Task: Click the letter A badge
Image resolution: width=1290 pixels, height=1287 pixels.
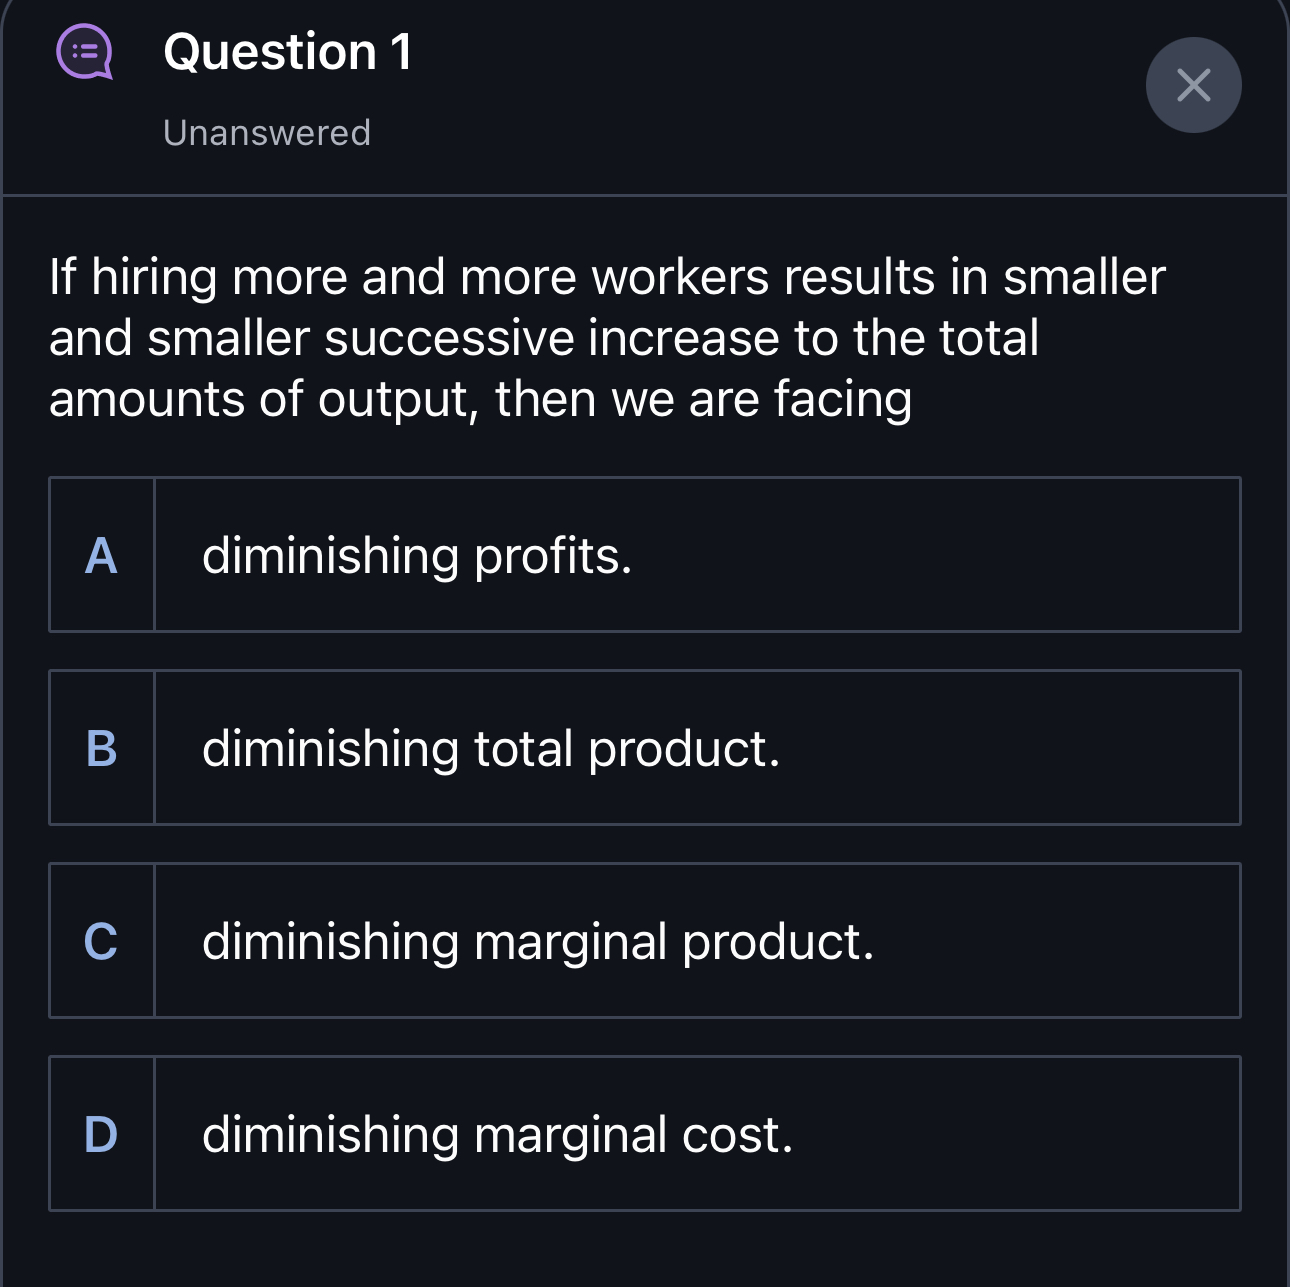Action: tap(100, 558)
